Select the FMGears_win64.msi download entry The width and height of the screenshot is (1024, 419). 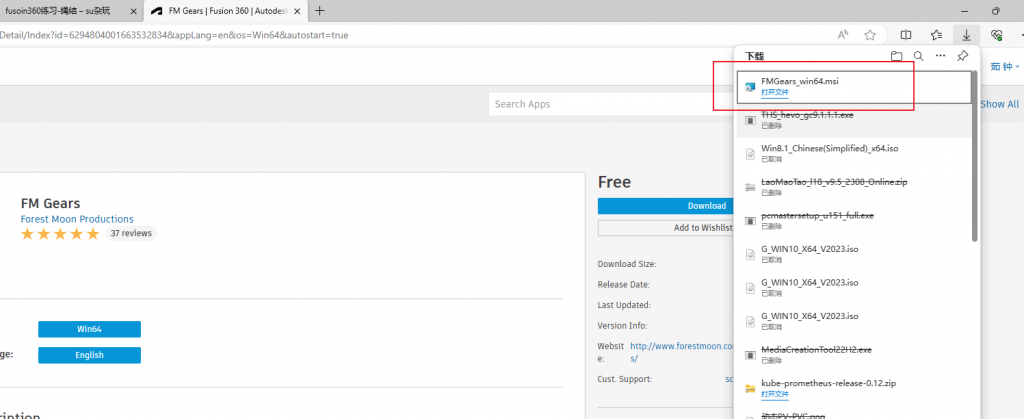(854, 87)
